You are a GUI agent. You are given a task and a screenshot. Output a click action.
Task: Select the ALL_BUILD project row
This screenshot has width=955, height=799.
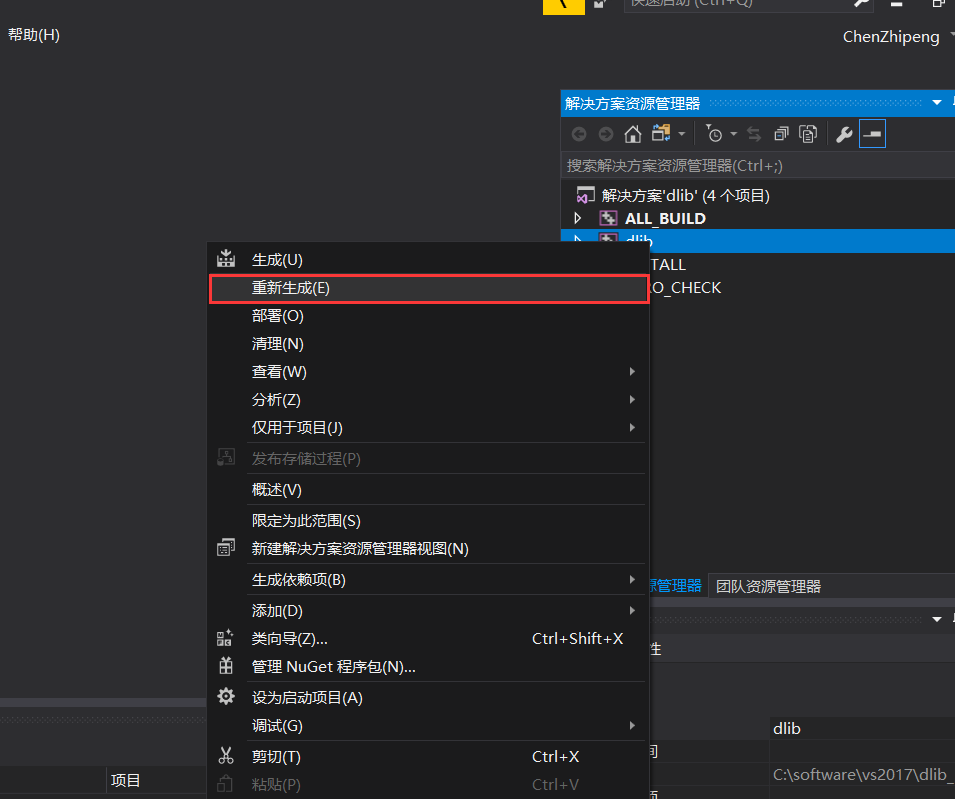tap(758, 218)
